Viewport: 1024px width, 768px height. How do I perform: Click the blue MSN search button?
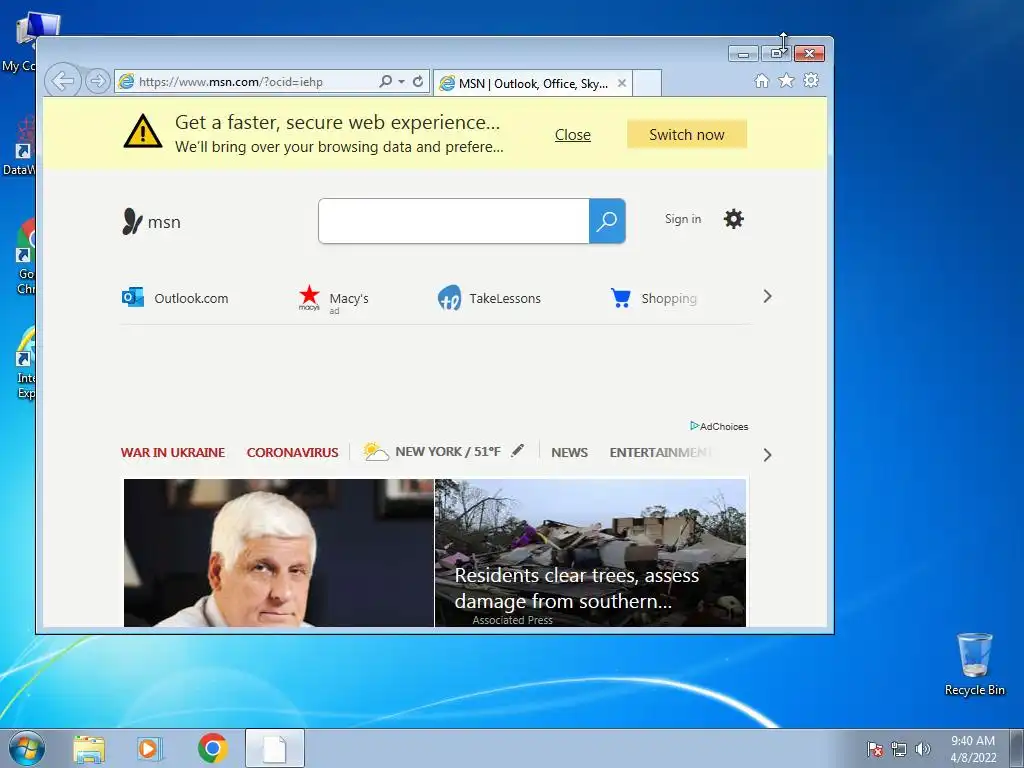[x=607, y=221]
